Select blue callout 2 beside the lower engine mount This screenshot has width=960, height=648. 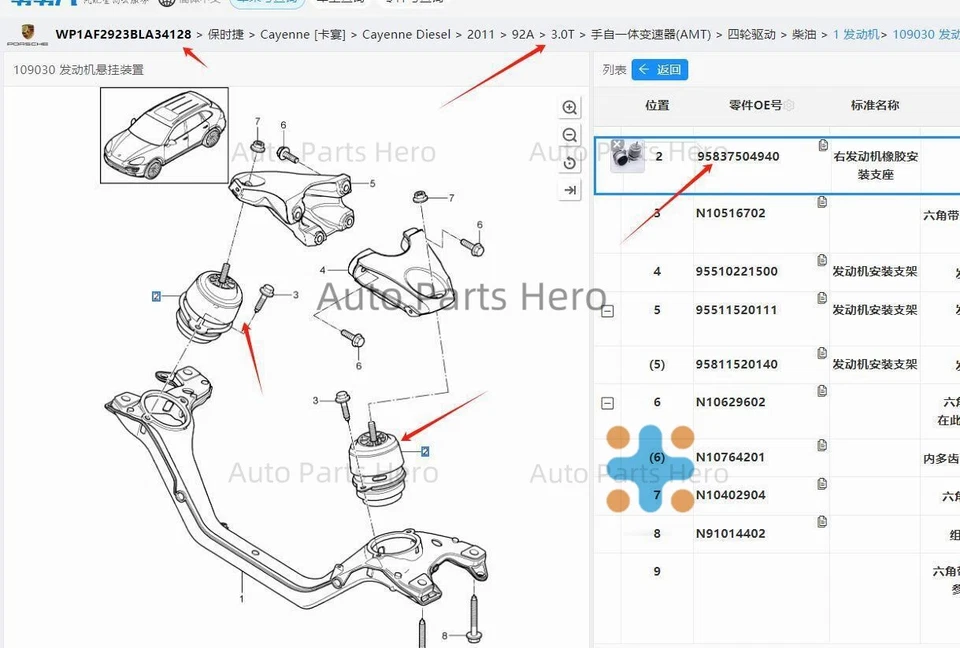pyautogui.click(x=425, y=451)
